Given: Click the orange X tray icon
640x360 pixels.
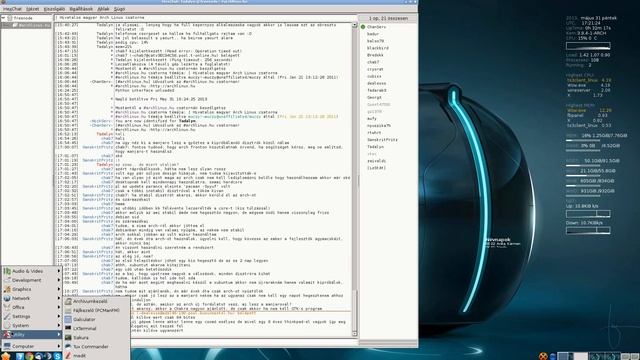Looking at the screenshot, I should click(543, 356).
